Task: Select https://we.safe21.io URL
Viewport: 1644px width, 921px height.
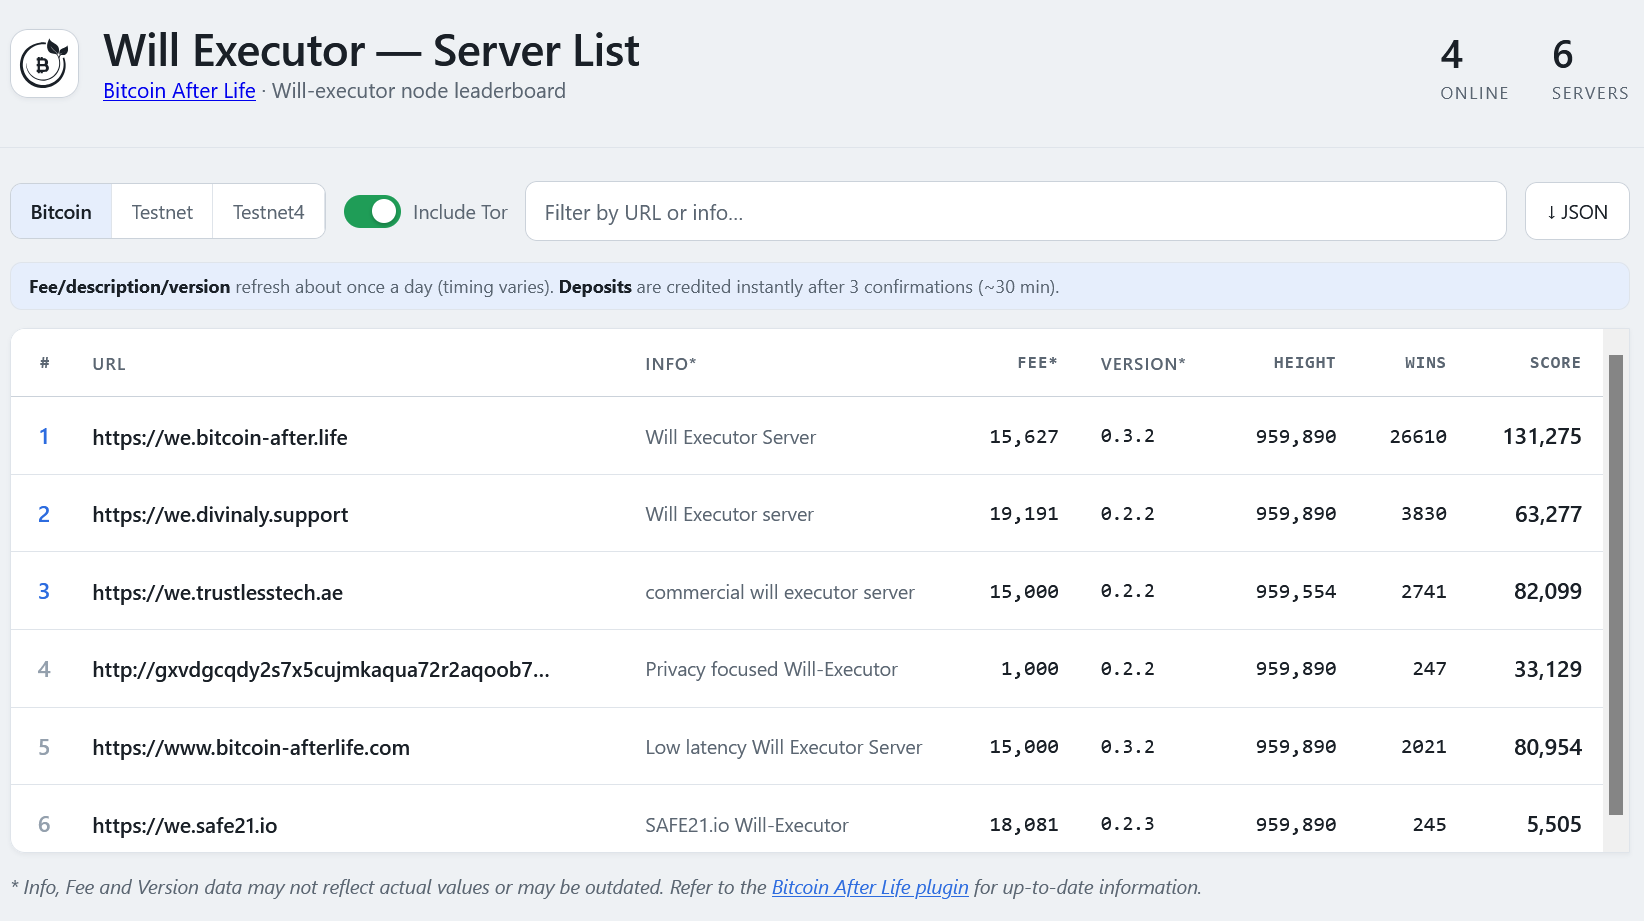Action: coord(184,826)
